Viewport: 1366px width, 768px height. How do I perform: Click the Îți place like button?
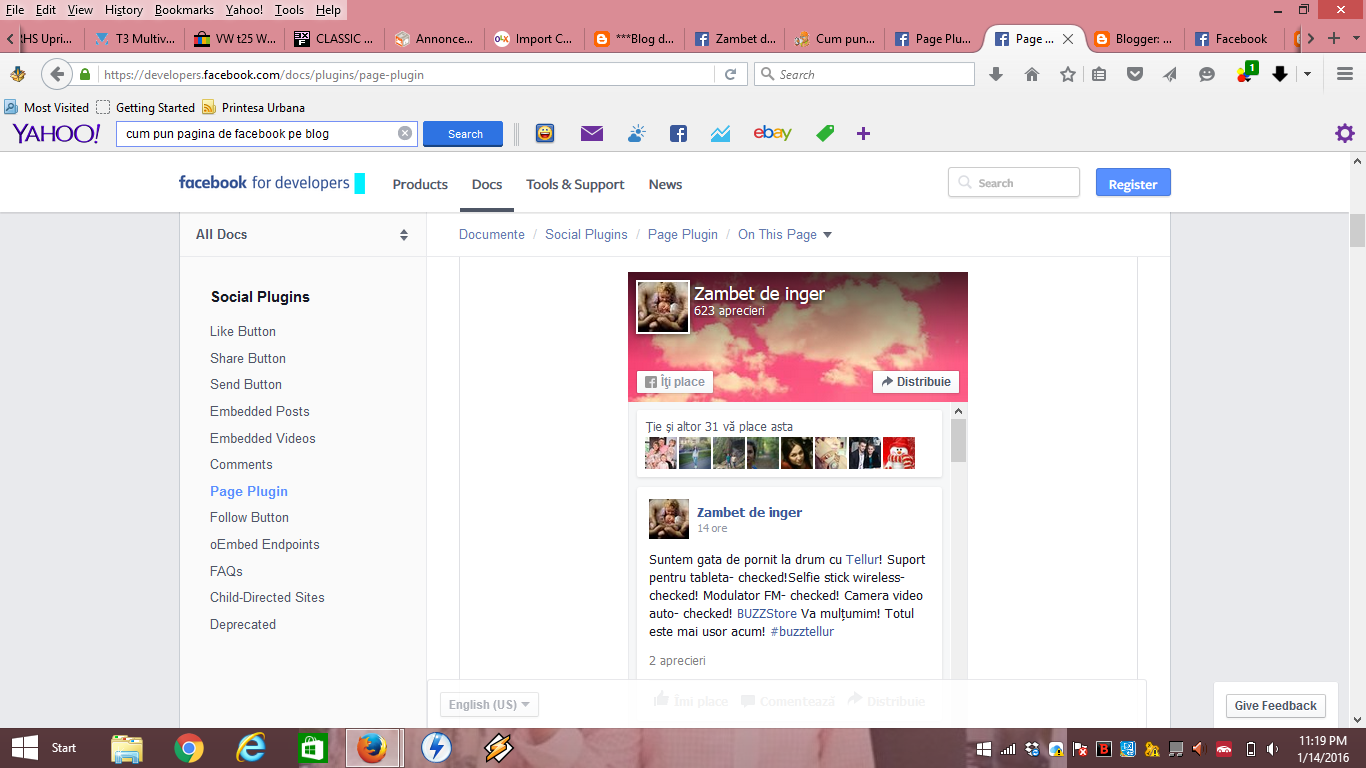click(x=675, y=382)
